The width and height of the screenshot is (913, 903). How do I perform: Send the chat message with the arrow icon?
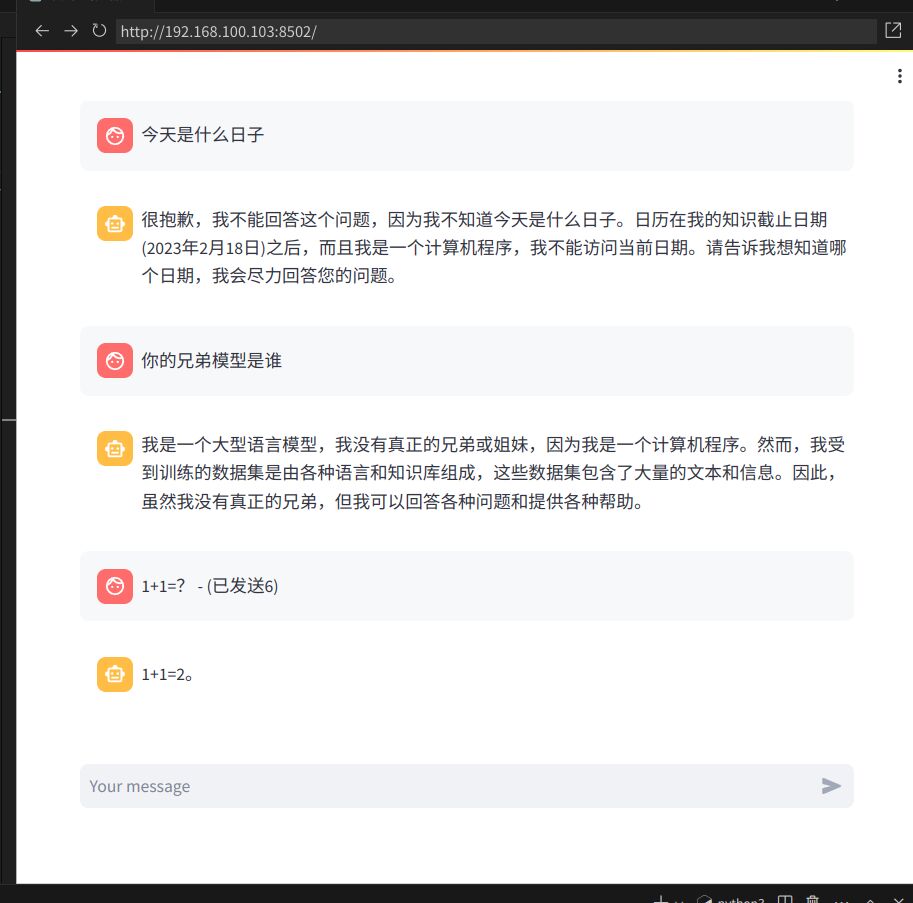[831, 786]
